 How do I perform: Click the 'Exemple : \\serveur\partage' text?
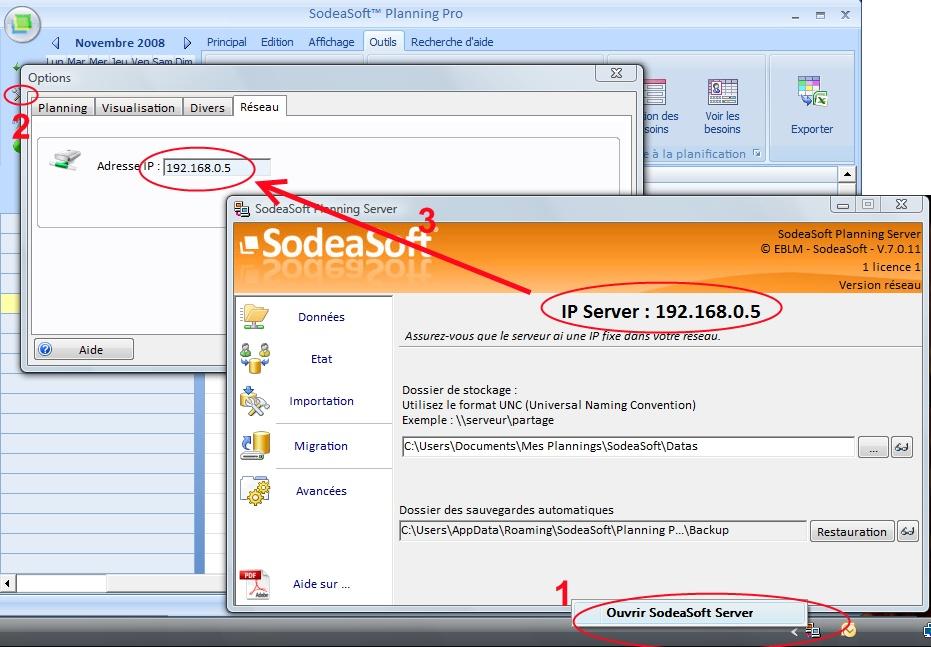tap(477, 420)
